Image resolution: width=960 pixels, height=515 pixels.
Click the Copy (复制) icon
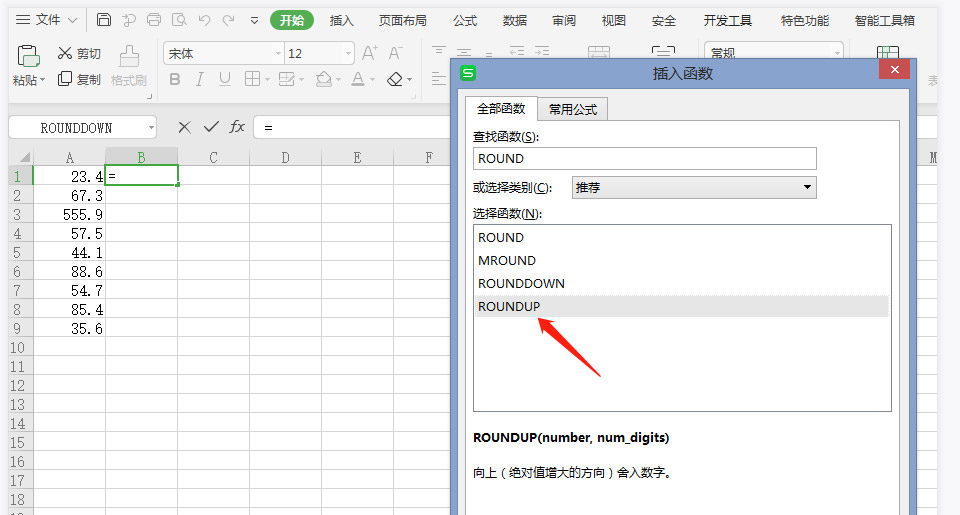click(x=65, y=79)
